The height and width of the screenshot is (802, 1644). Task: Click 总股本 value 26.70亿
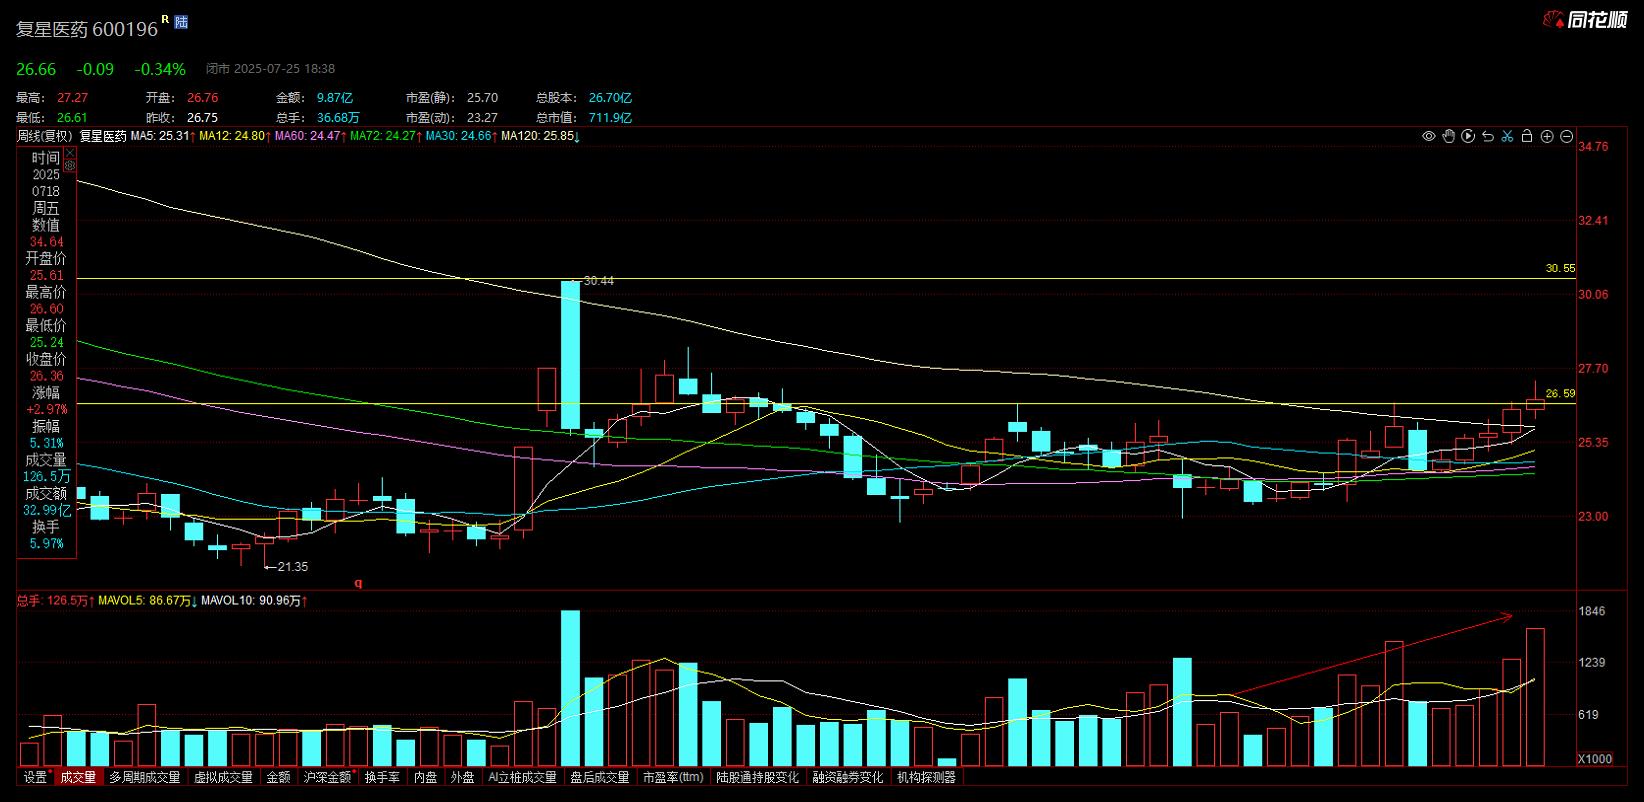(610, 98)
